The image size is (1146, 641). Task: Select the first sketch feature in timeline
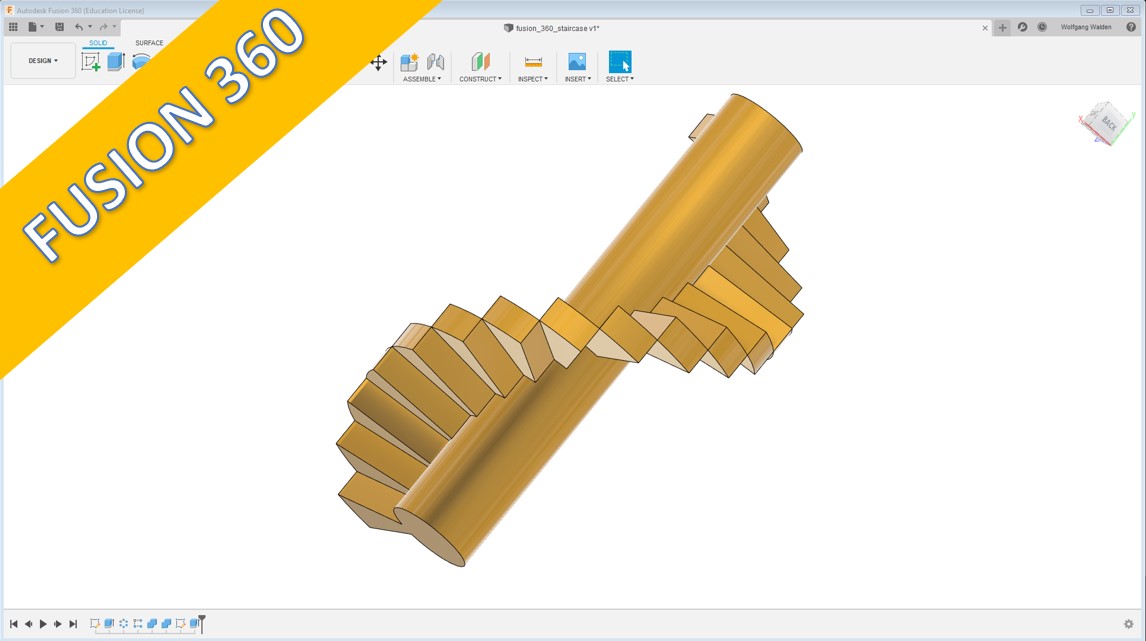[x=94, y=623]
